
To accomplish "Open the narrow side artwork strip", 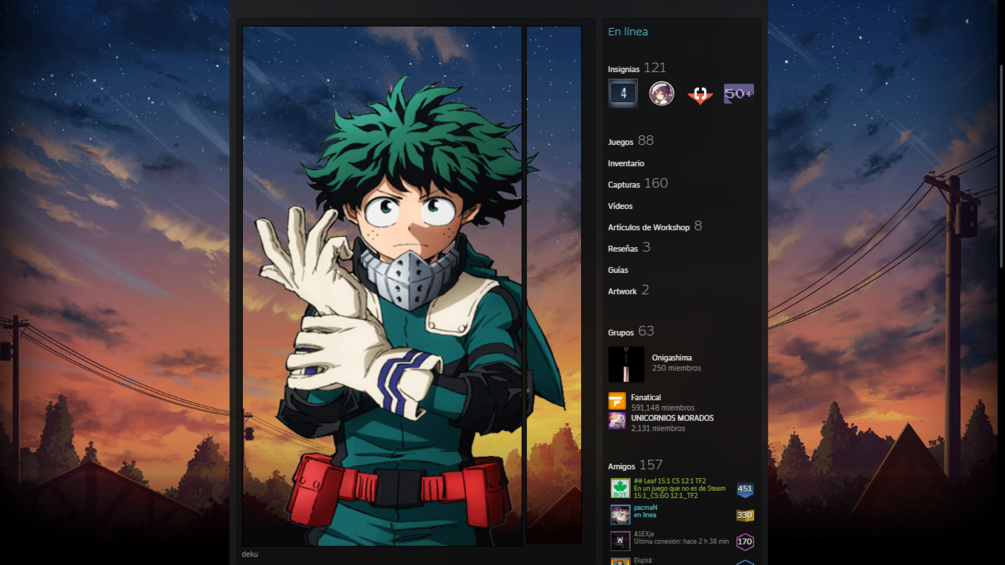I will (554, 285).
